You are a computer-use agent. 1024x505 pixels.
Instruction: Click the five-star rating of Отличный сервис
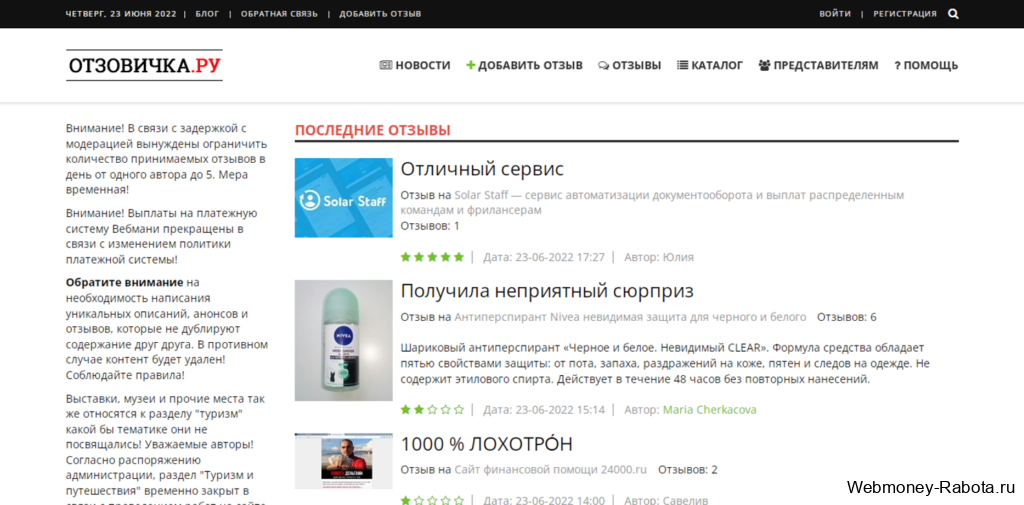tap(432, 257)
